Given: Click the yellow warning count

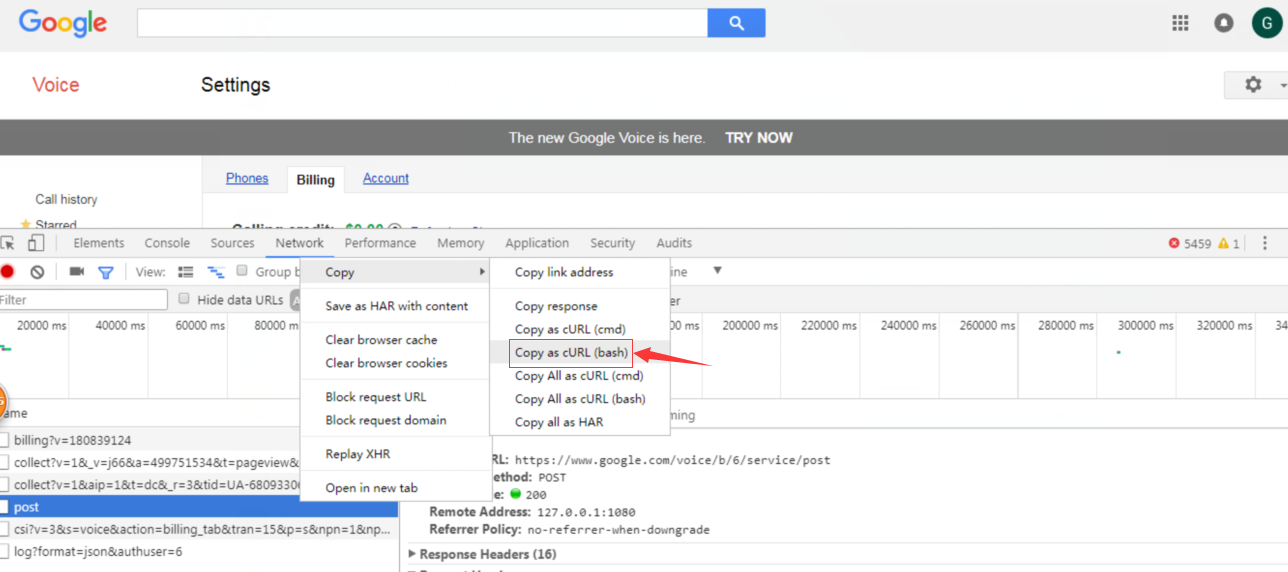Looking at the screenshot, I should click(1229, 243).
